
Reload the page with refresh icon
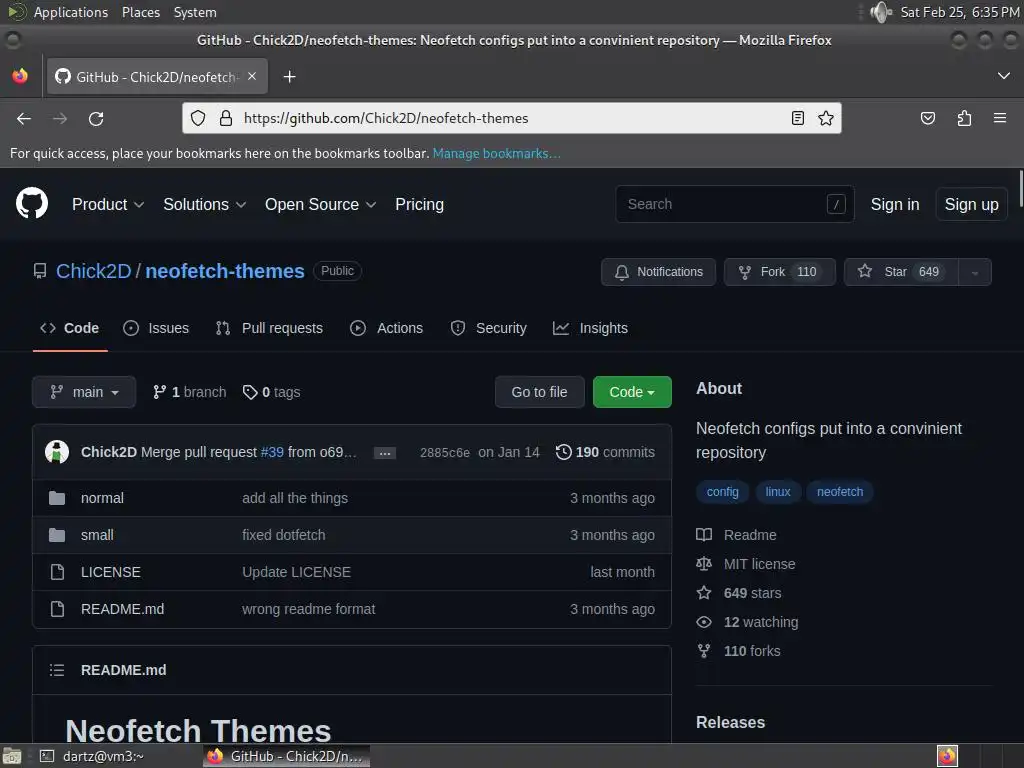click(x=96, y=119)
